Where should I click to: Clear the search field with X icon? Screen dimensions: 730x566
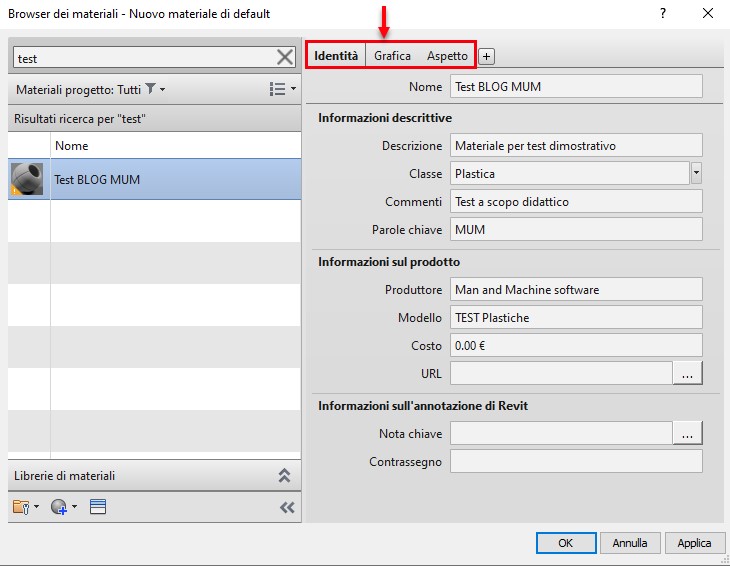285,58
